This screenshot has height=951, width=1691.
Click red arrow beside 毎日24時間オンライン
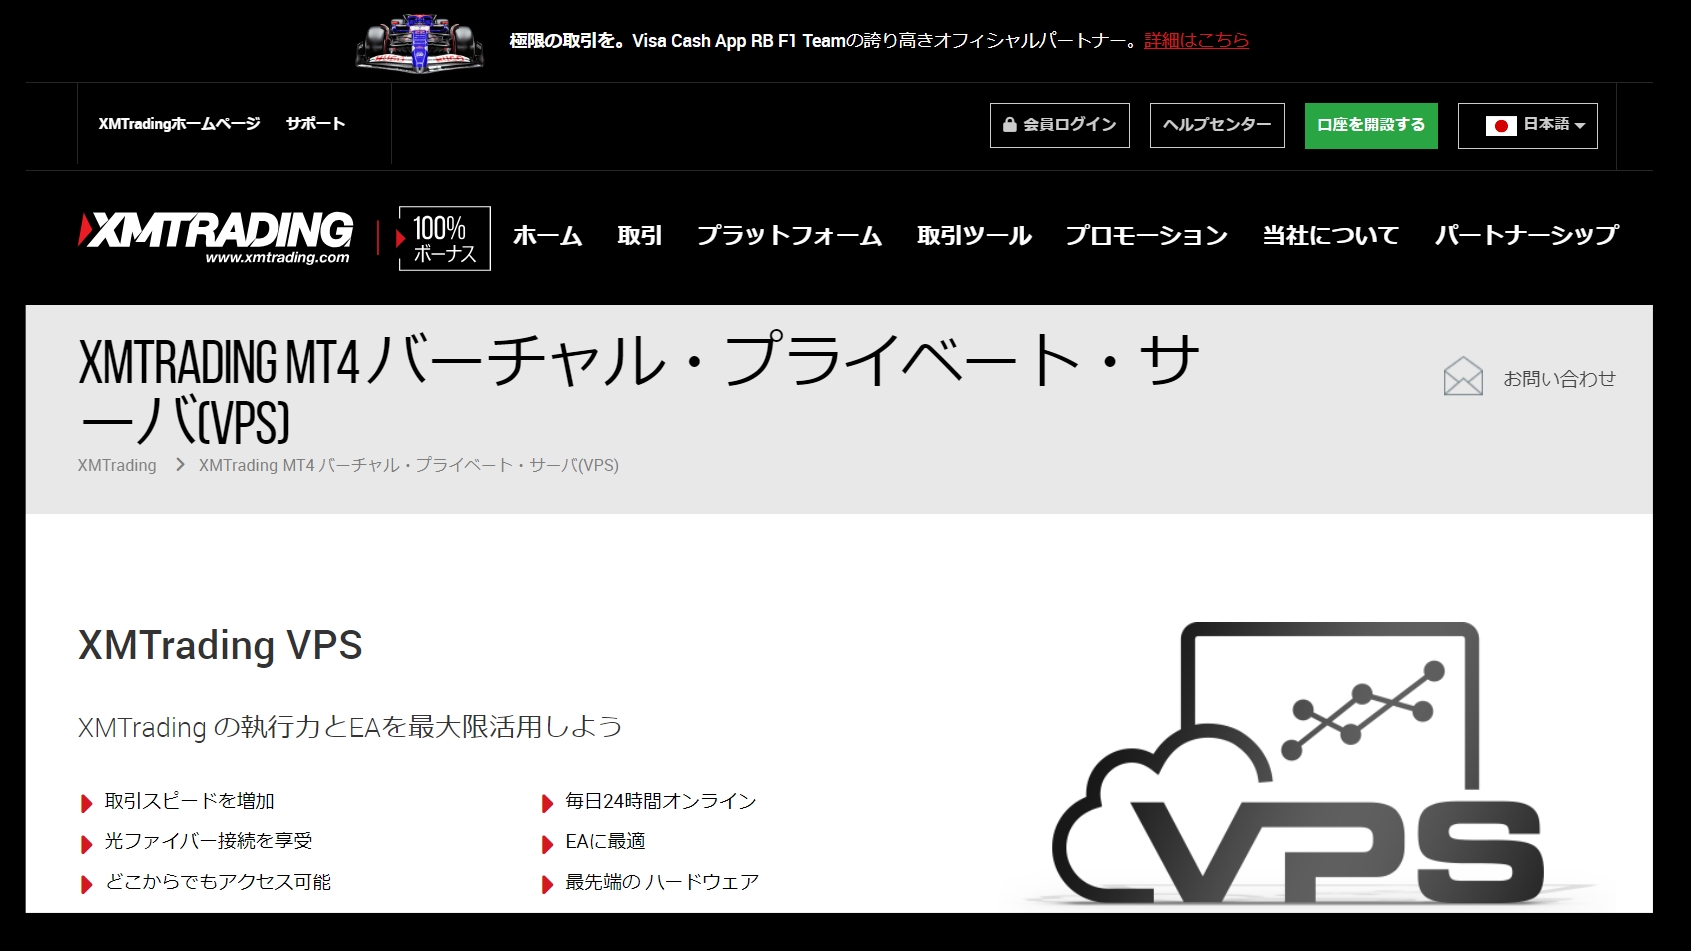[x=548, y=803]
